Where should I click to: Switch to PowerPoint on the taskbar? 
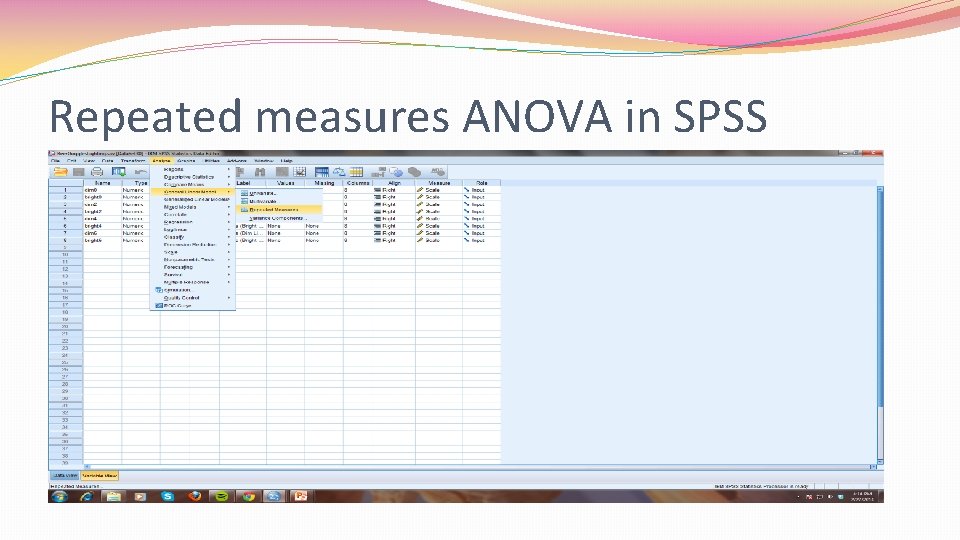pos(301,496)
